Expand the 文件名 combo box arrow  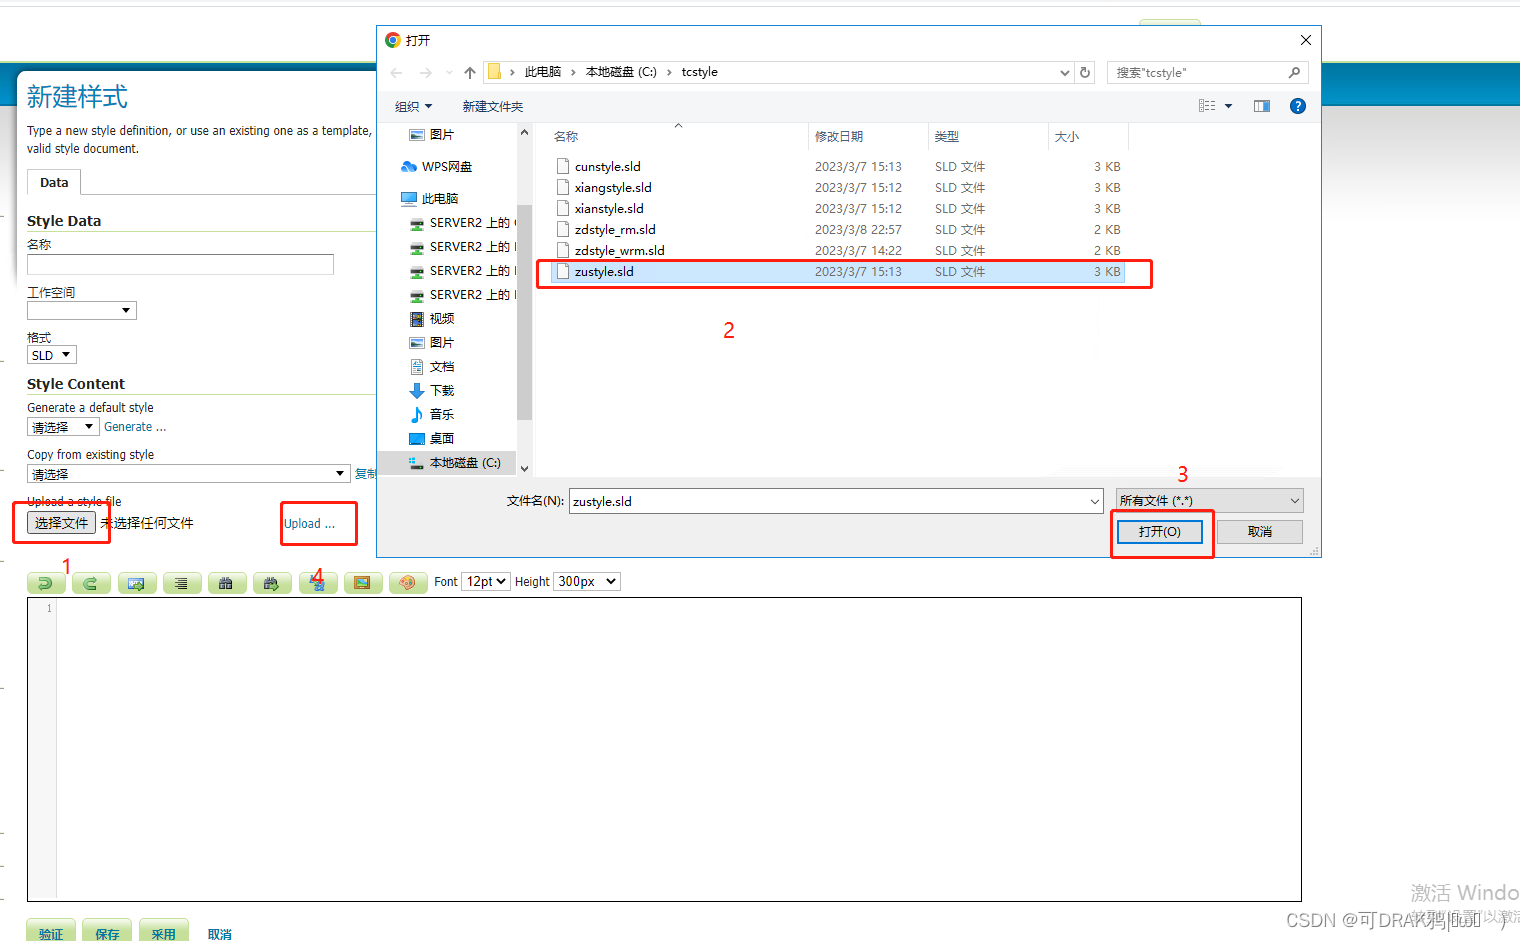1094,502
